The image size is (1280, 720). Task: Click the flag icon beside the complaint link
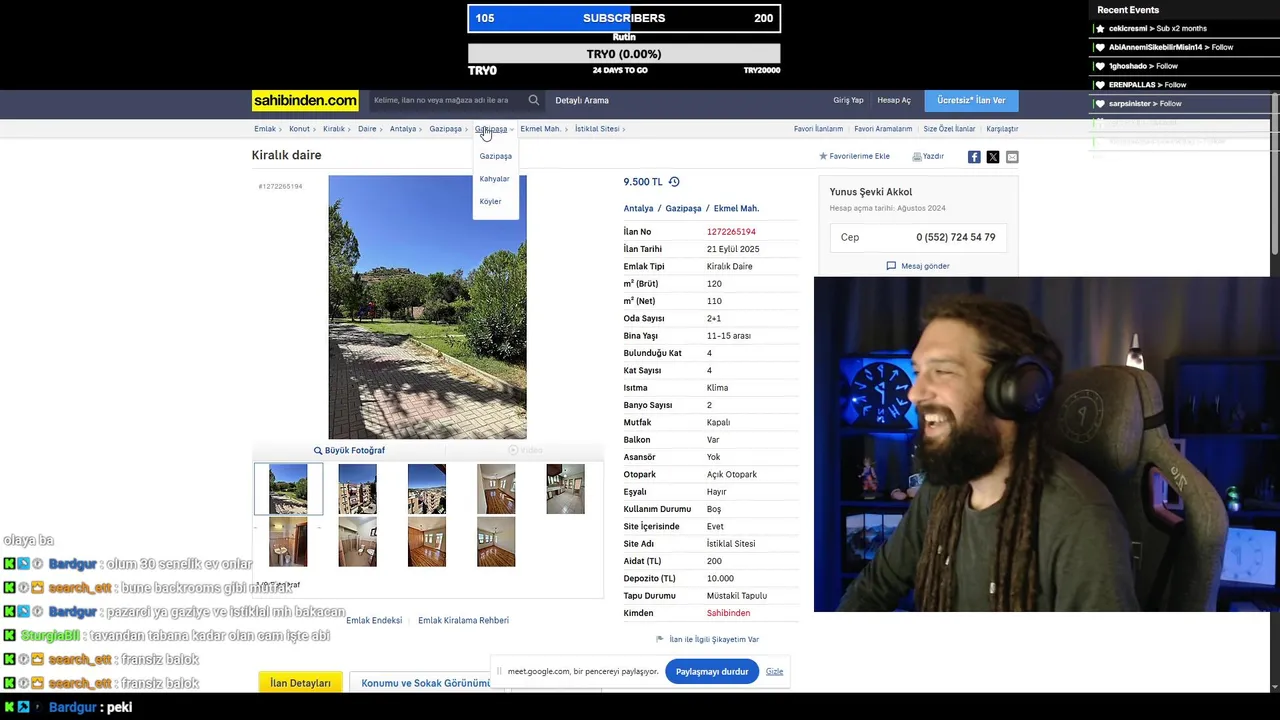coord(660,639)
